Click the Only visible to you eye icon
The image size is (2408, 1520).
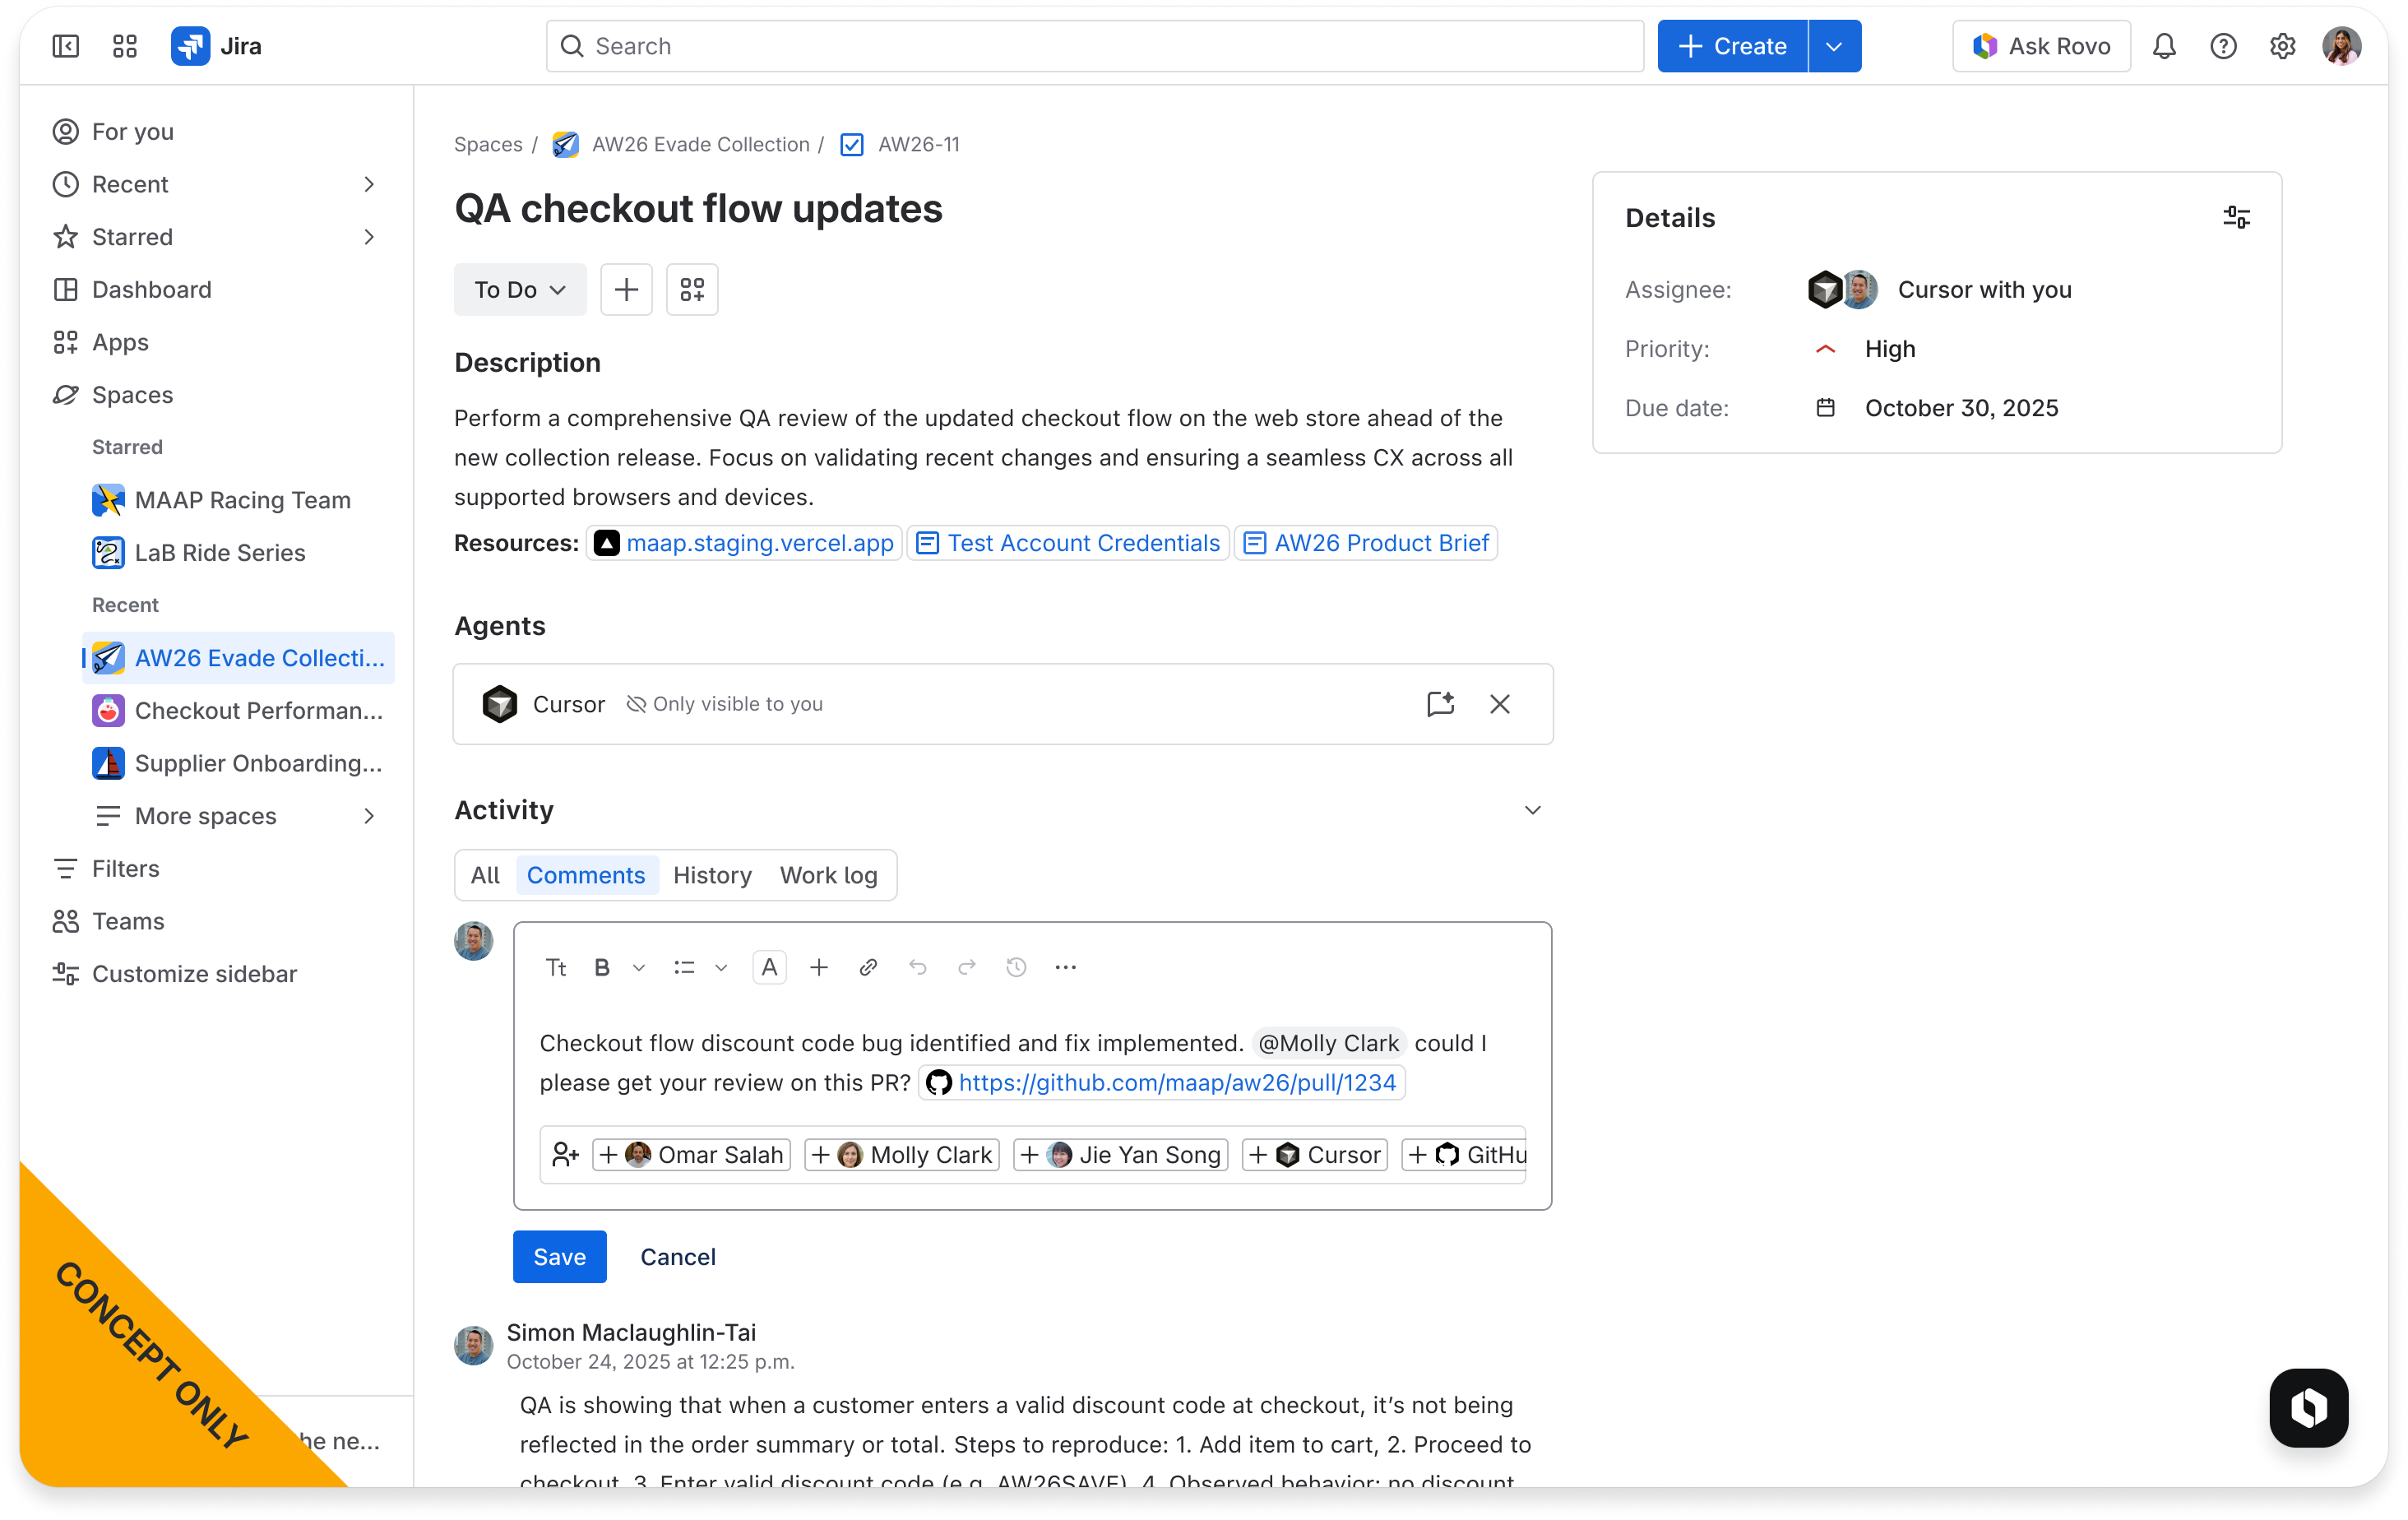(x=635, y=704)
